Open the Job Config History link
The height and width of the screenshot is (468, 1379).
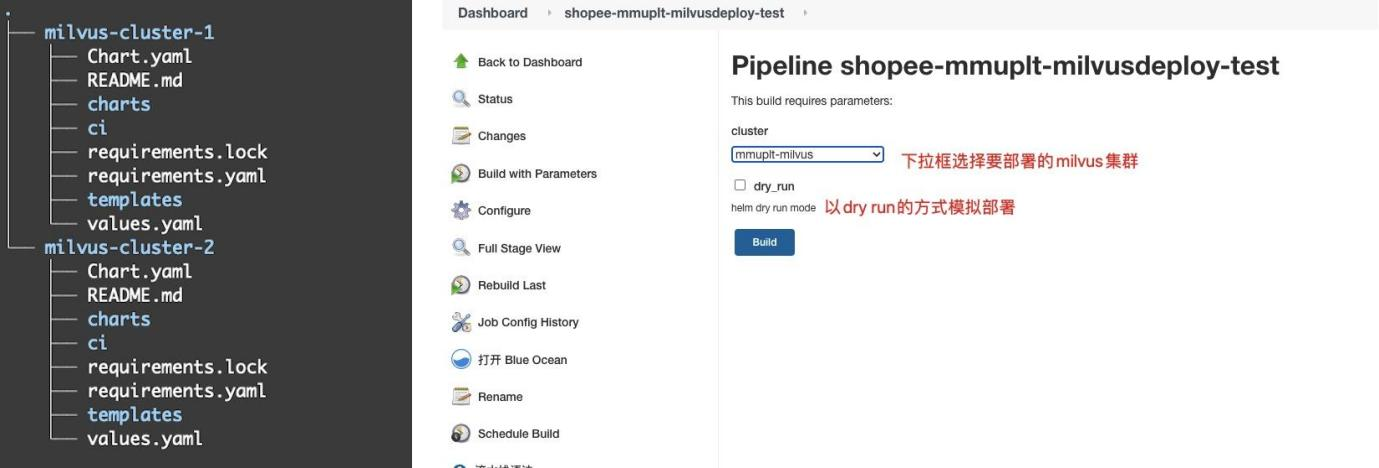[528, 322]
